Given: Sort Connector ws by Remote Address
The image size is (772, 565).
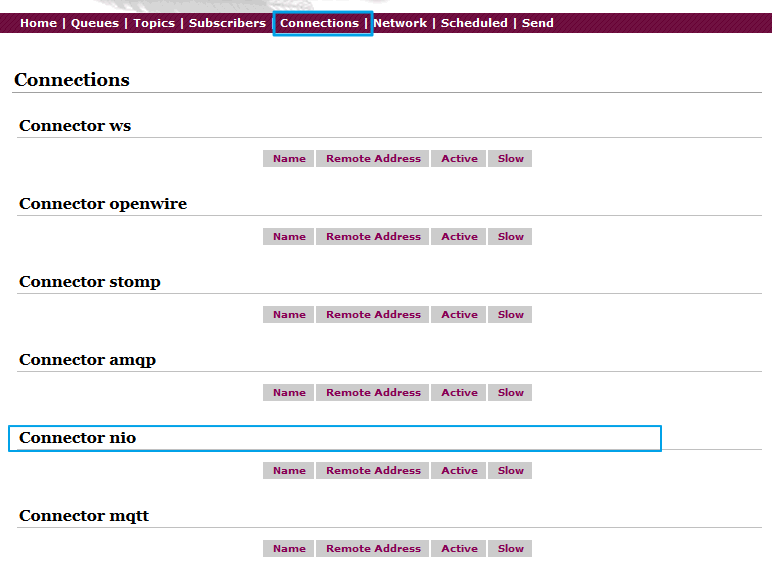Looking at the screenshot, I should (373, 158).
